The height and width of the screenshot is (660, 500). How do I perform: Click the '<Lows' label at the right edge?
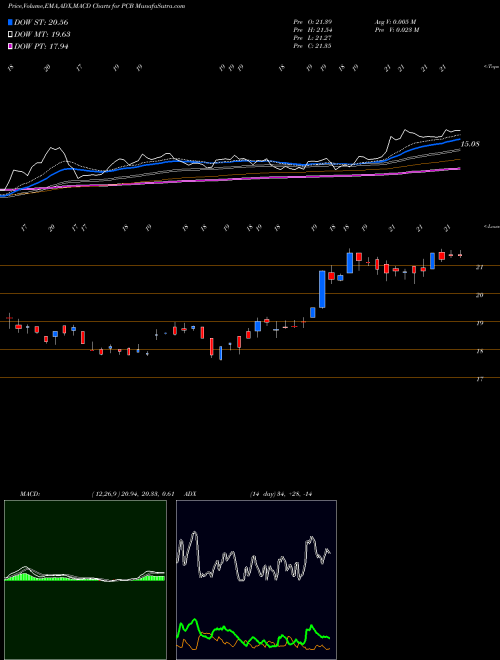[x=491, y=226]
